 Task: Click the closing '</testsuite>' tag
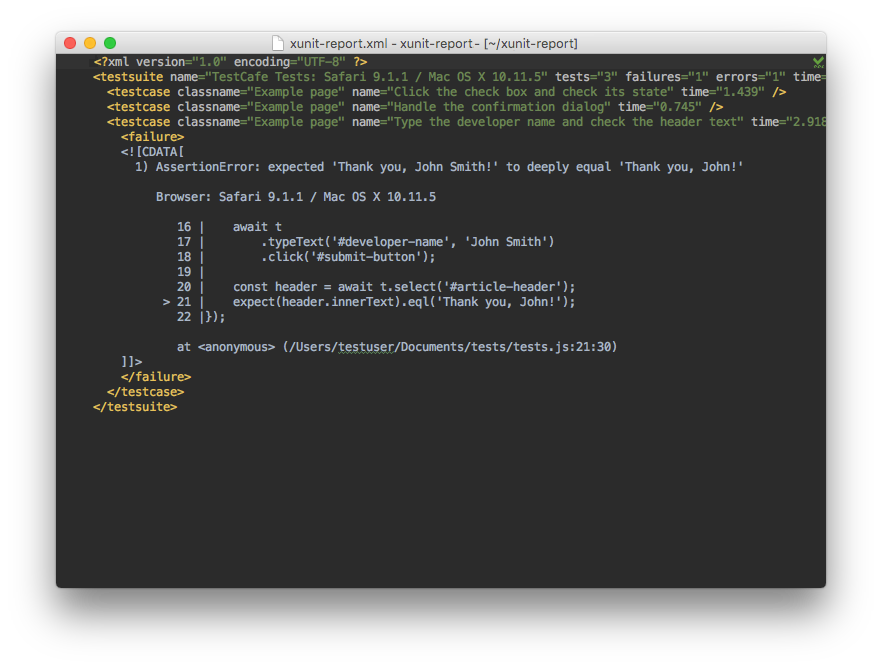tap(135, 407)
